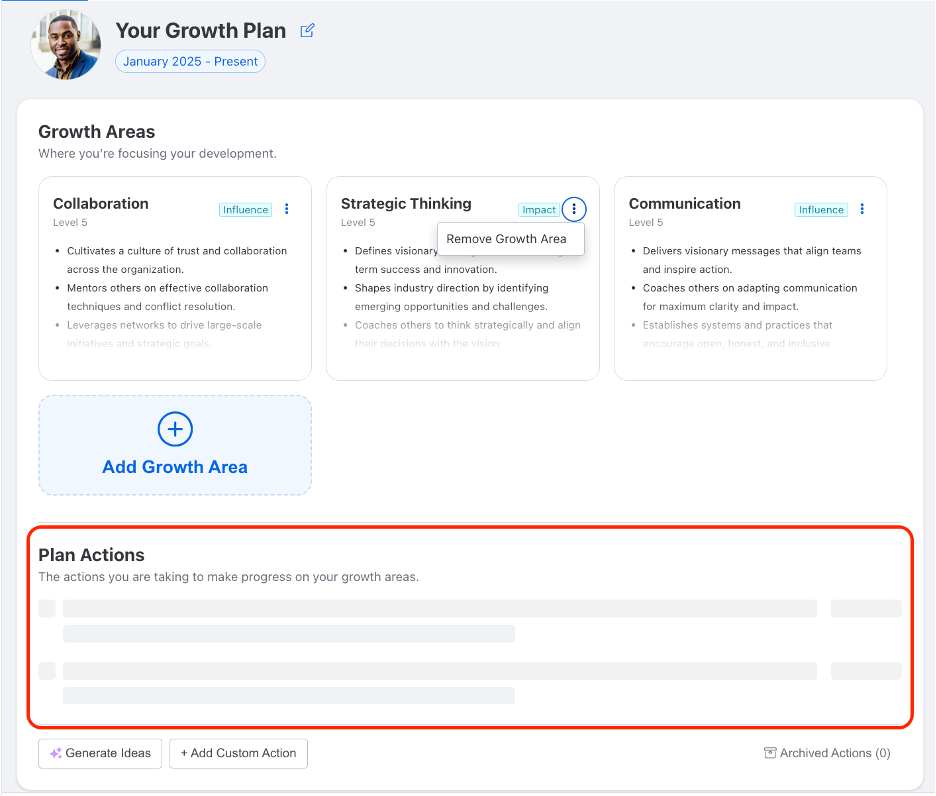Open the Archived Actions (0) link
This screenshot has height=796, width=936.
click(x=835, y=753)
